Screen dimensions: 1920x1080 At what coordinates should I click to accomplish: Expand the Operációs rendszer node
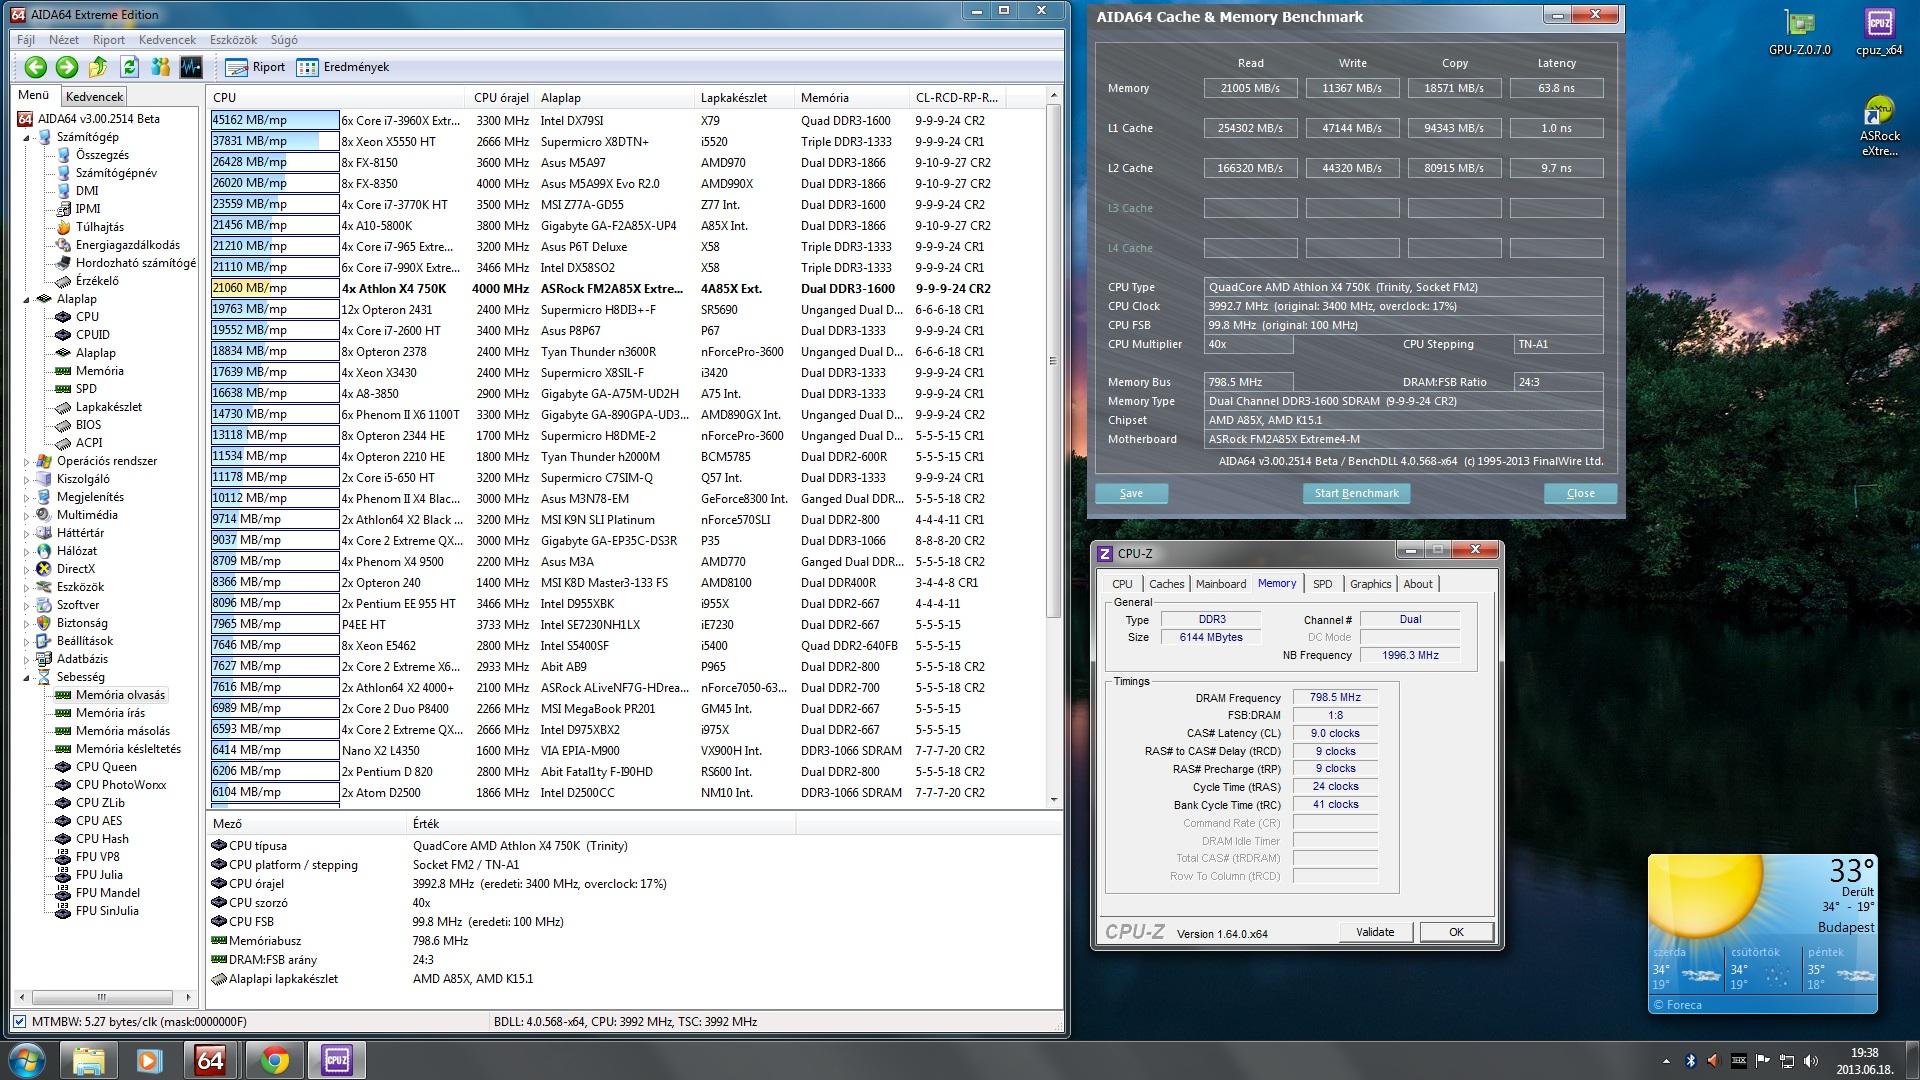coord(27,461)
